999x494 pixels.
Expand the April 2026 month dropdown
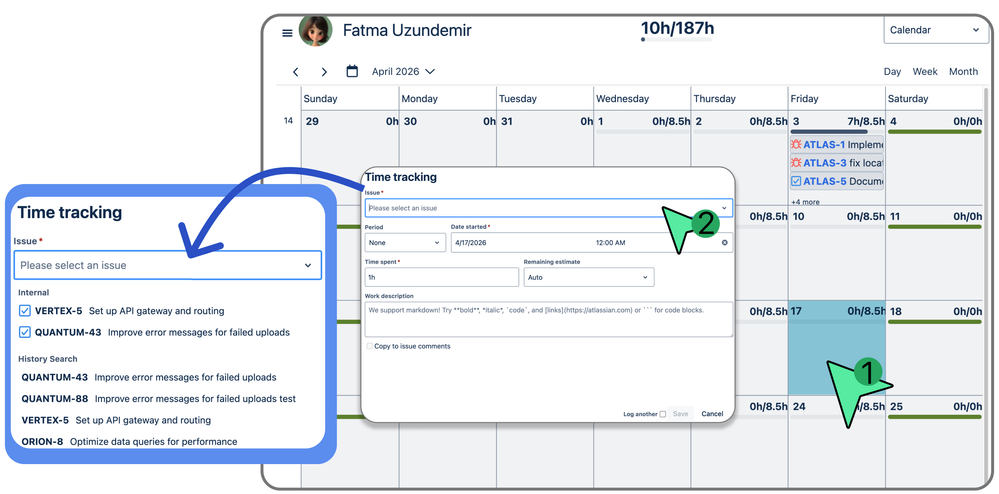pos(403,71)
